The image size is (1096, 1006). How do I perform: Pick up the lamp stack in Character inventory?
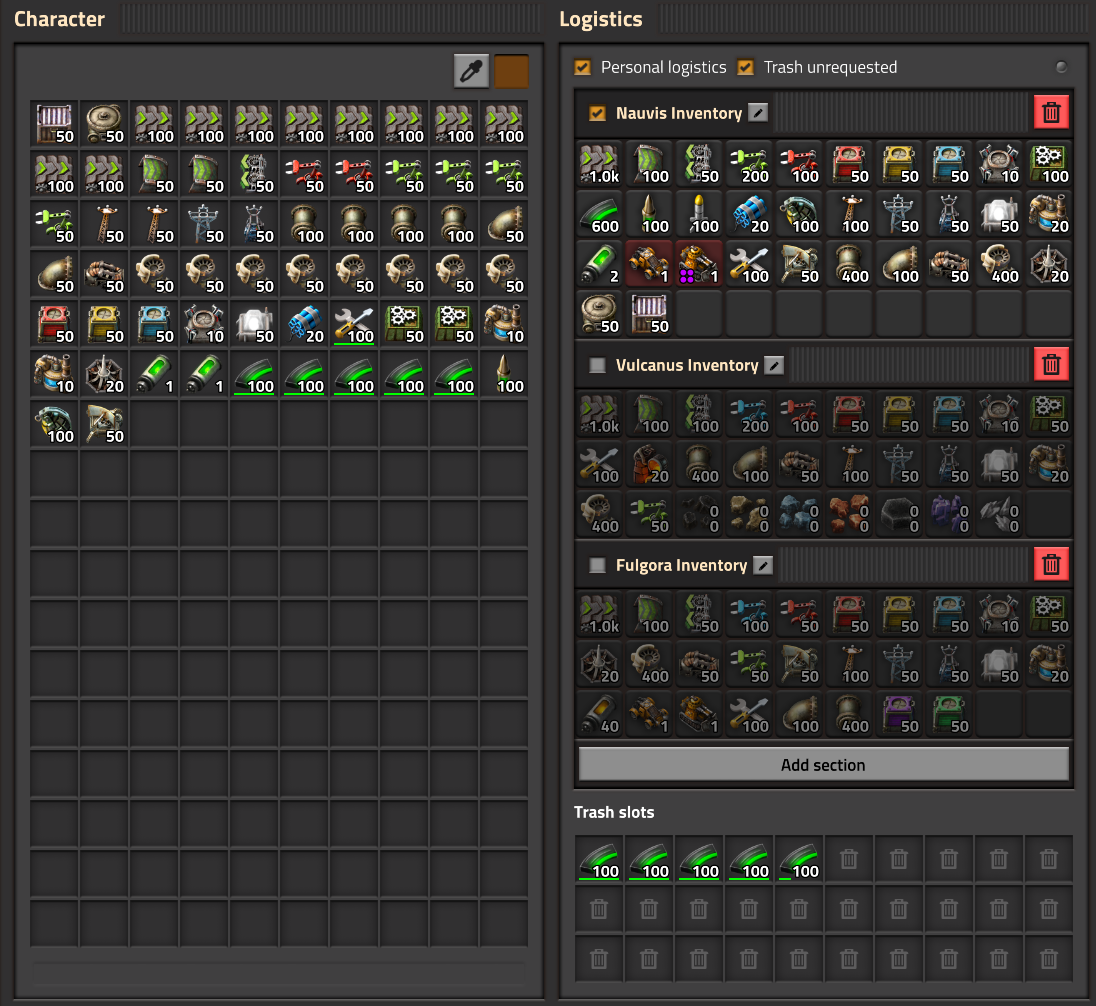pos(254,325)
